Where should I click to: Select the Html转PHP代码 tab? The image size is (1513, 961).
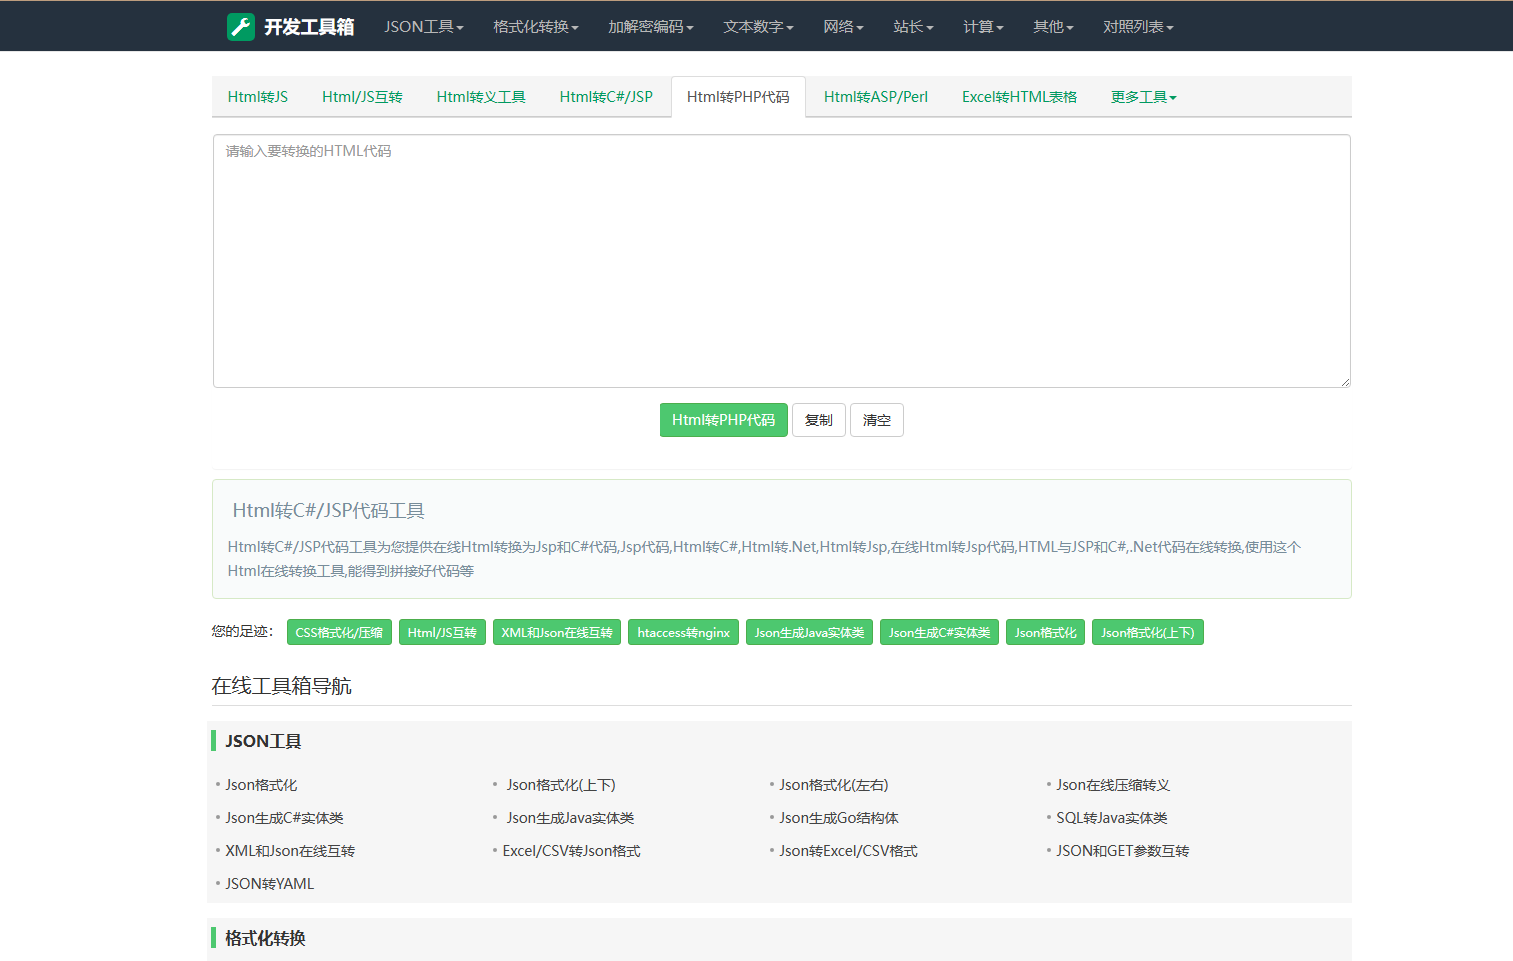click(x=738, y=97)
